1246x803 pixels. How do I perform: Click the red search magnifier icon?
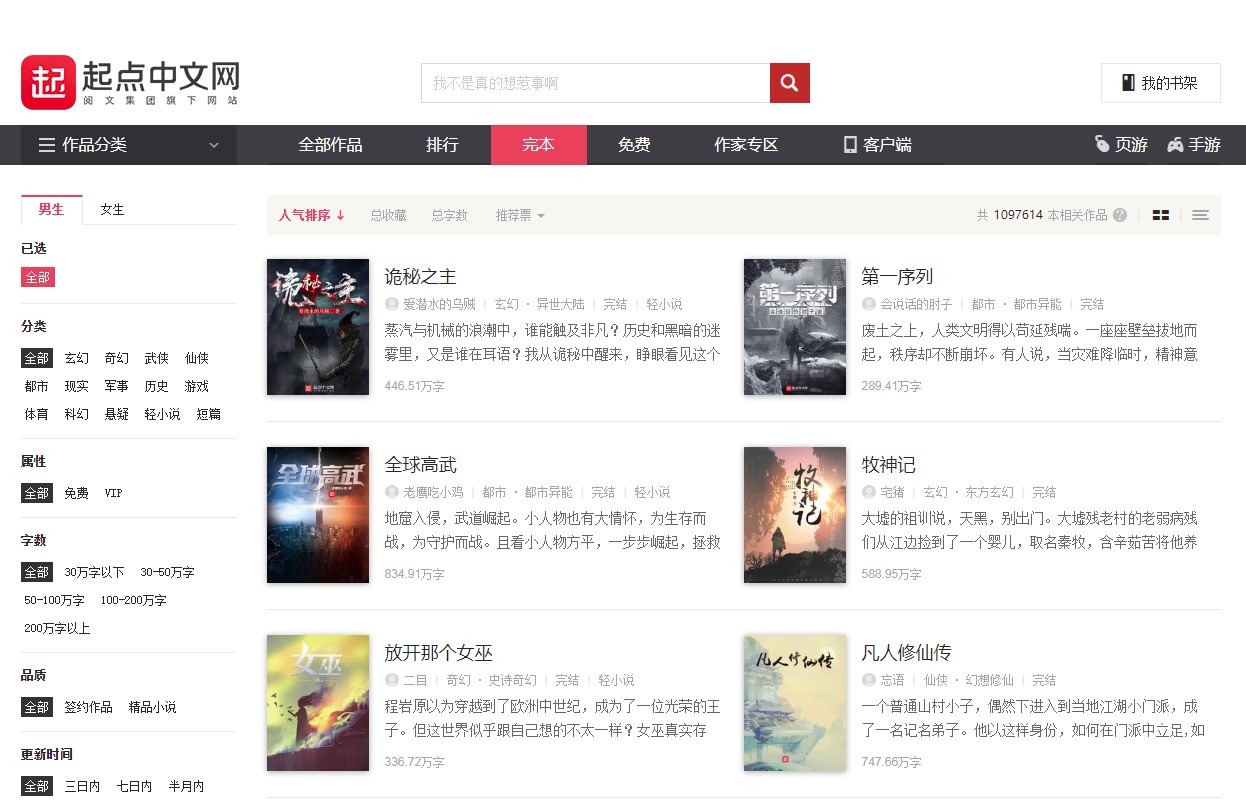click(789, 83)
